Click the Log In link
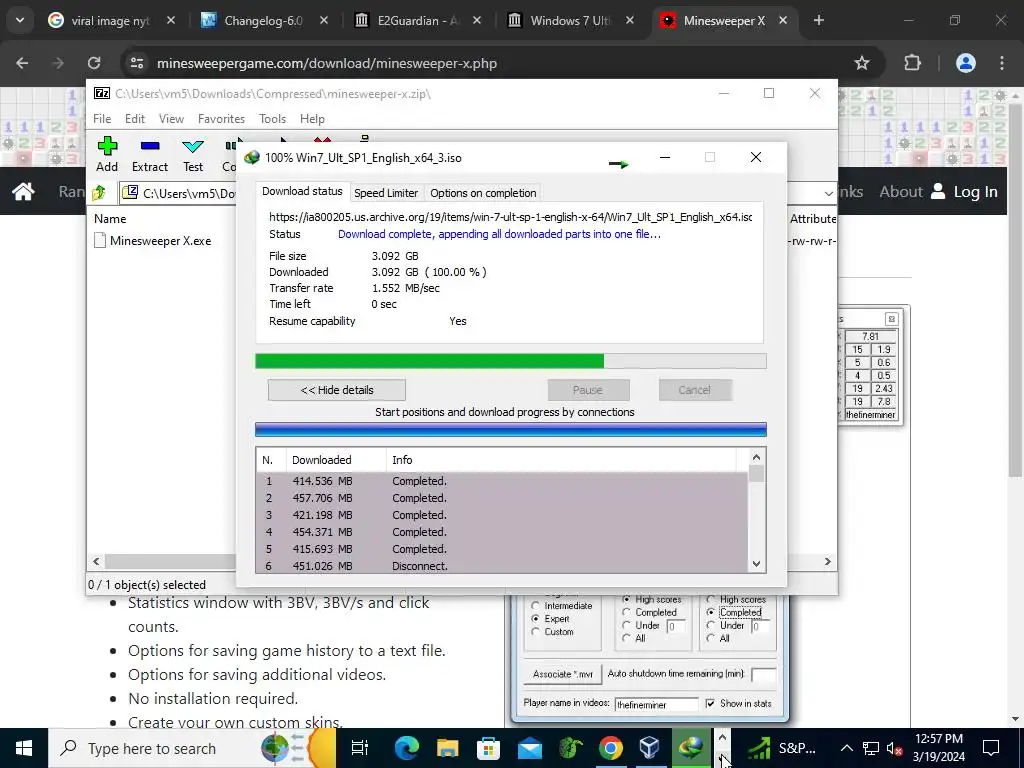This screenshot has height=768, width=1024. click(964, 191)
